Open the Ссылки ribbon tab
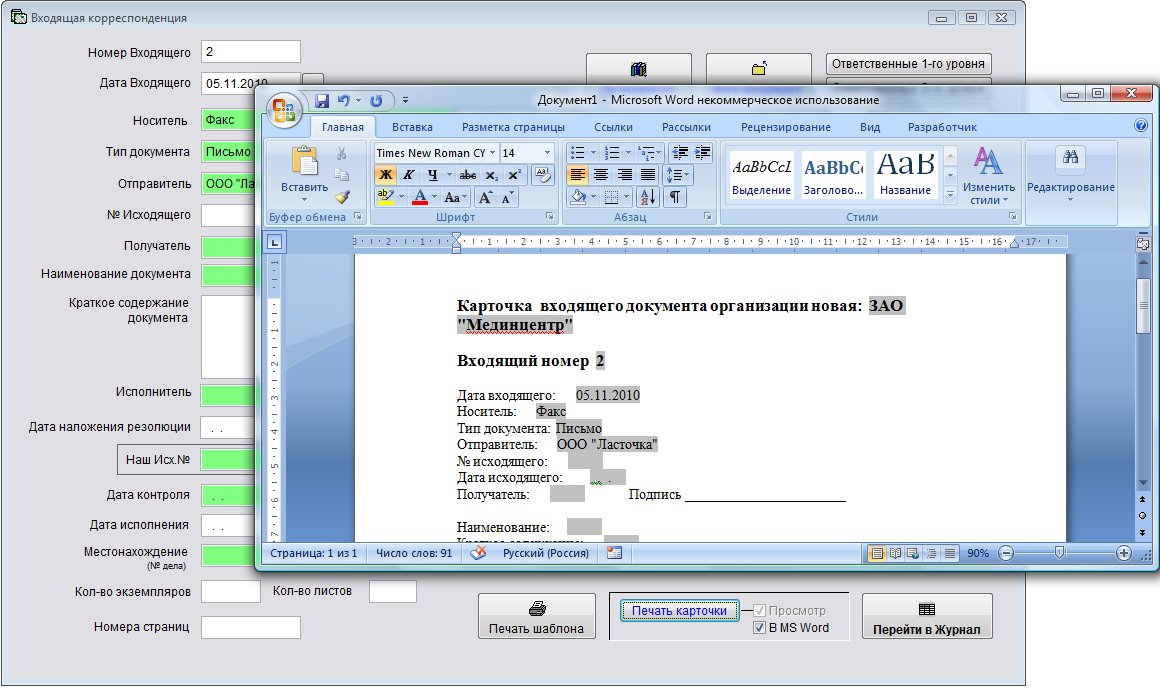The height and width of the screenshot is (688, 1160). point(613,127)
